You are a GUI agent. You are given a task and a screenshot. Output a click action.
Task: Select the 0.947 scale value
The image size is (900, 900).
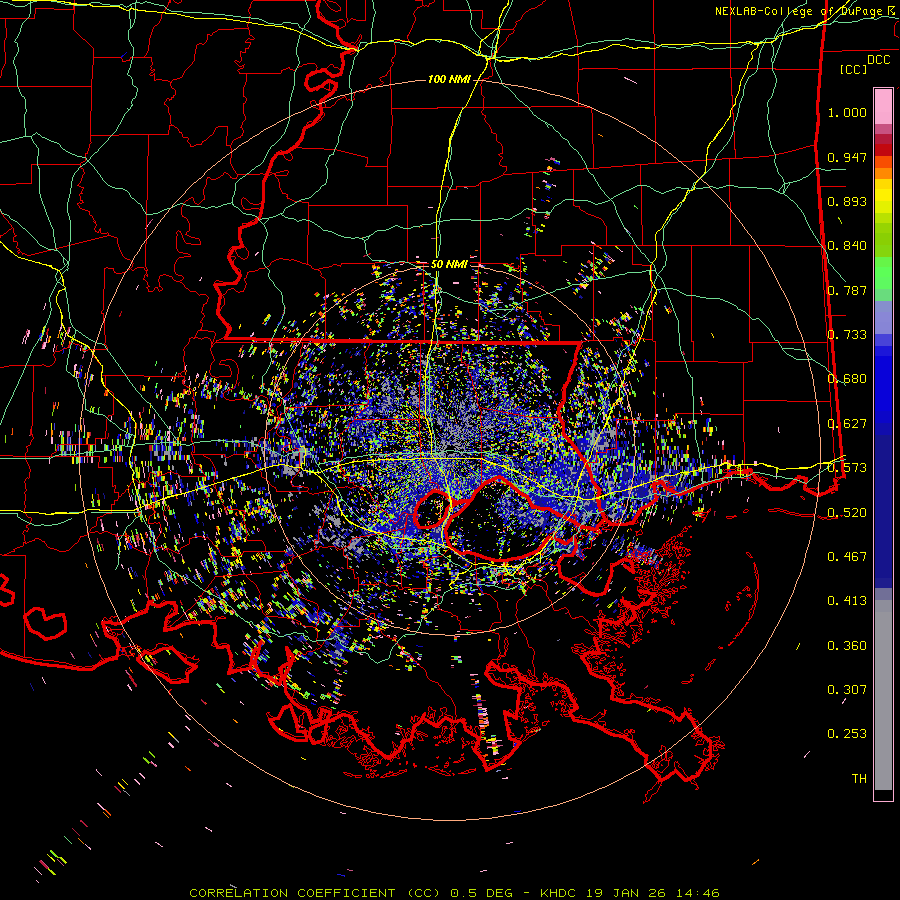coord(847,157)
